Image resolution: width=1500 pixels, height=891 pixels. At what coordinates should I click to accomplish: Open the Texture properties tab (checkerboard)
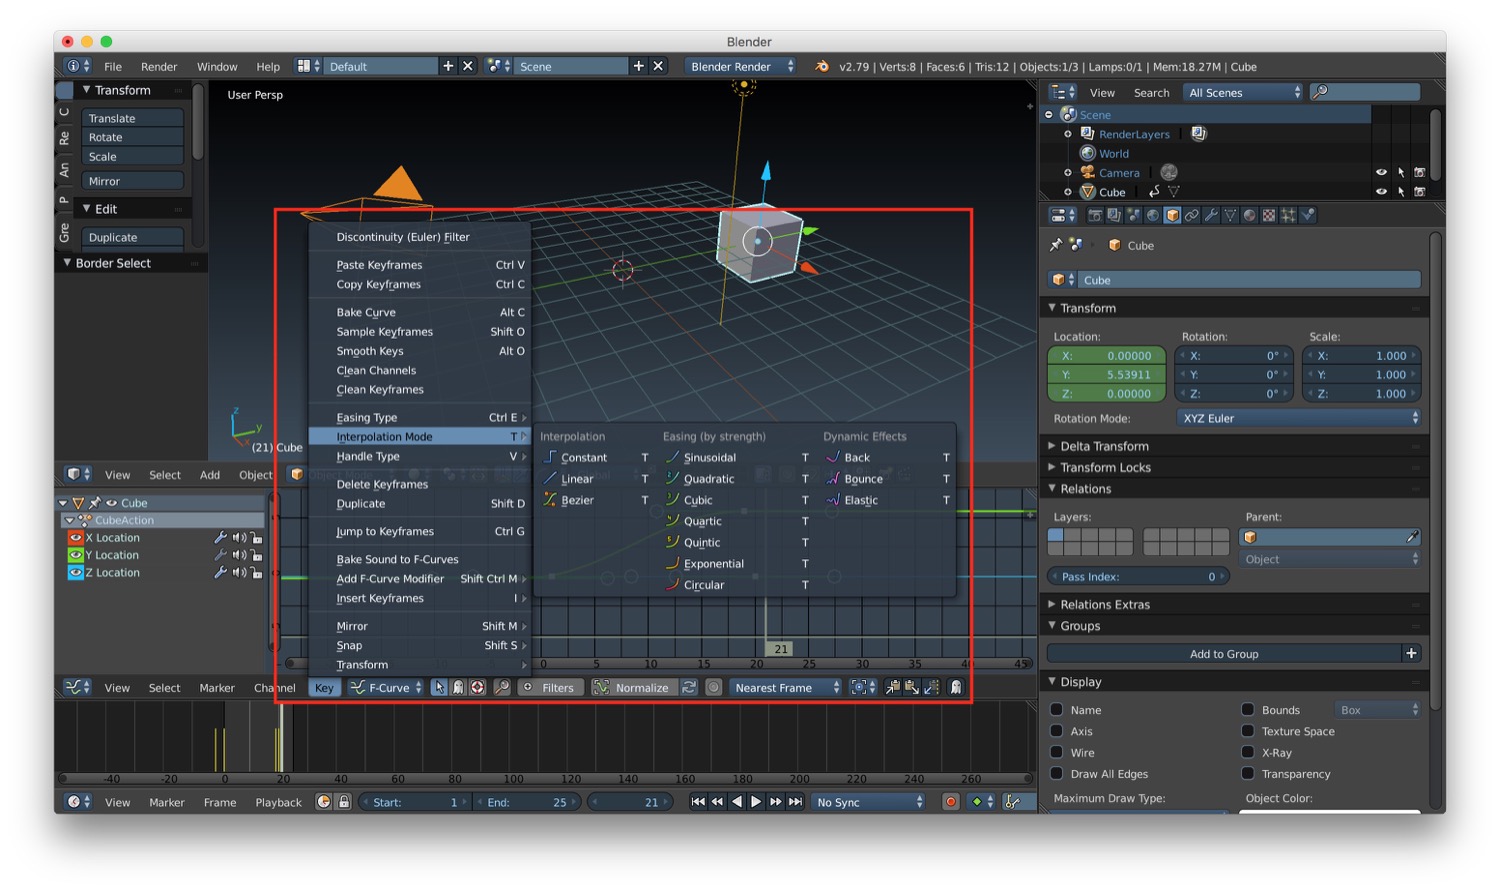coord(1269,215)
